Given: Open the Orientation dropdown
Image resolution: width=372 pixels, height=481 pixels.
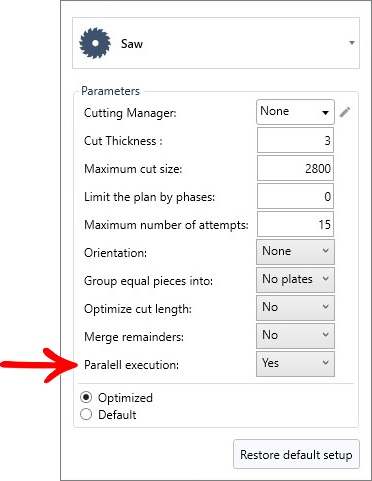Looking at the screenshot, I should [295, 252].
